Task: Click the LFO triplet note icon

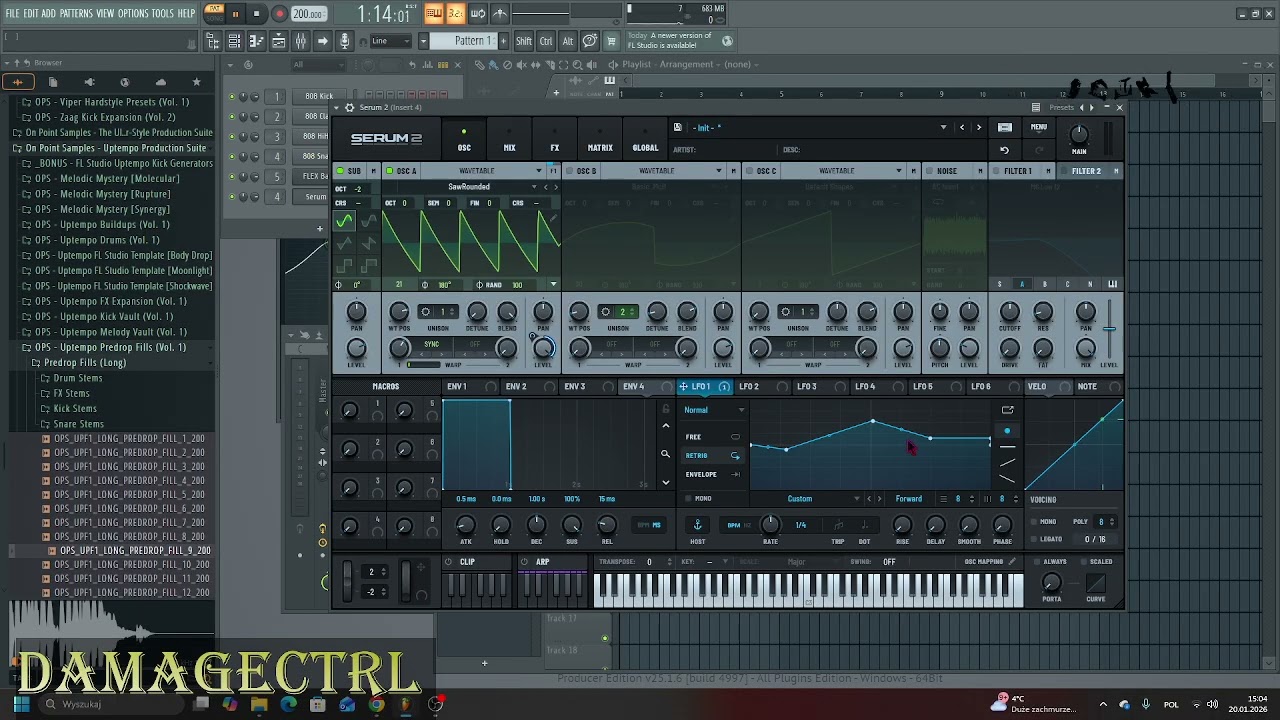Action: point(838,525)
